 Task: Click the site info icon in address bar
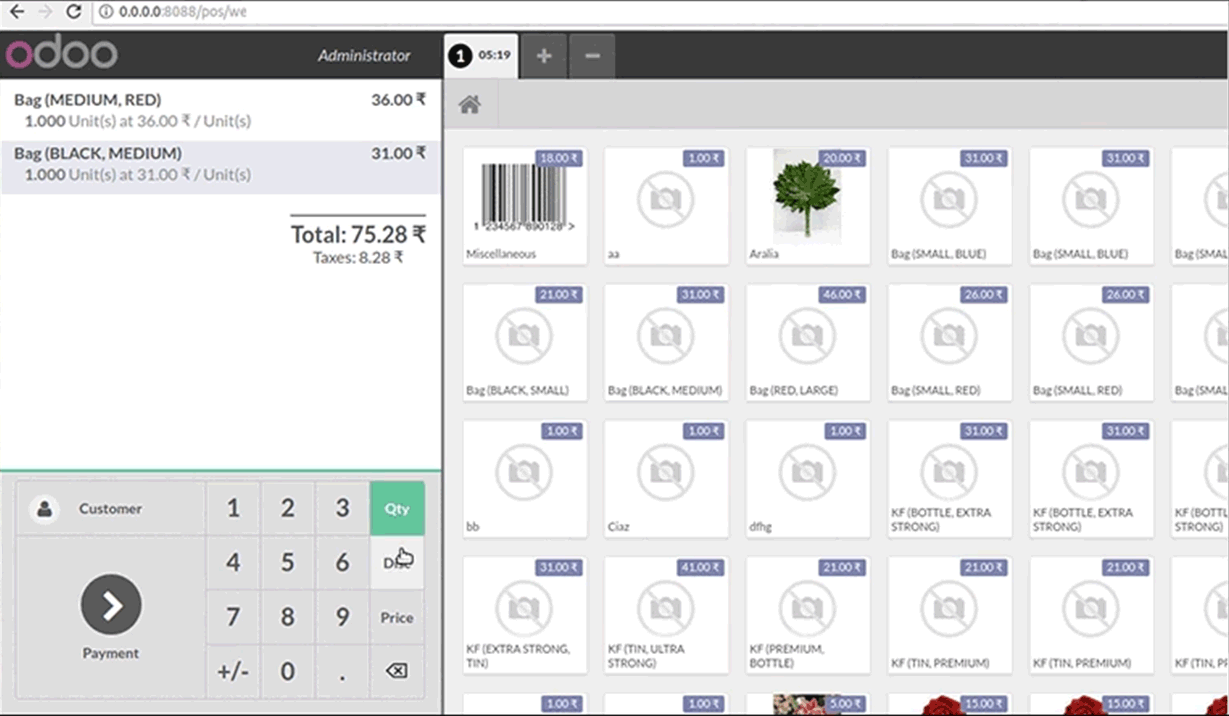tap(106, 12)
